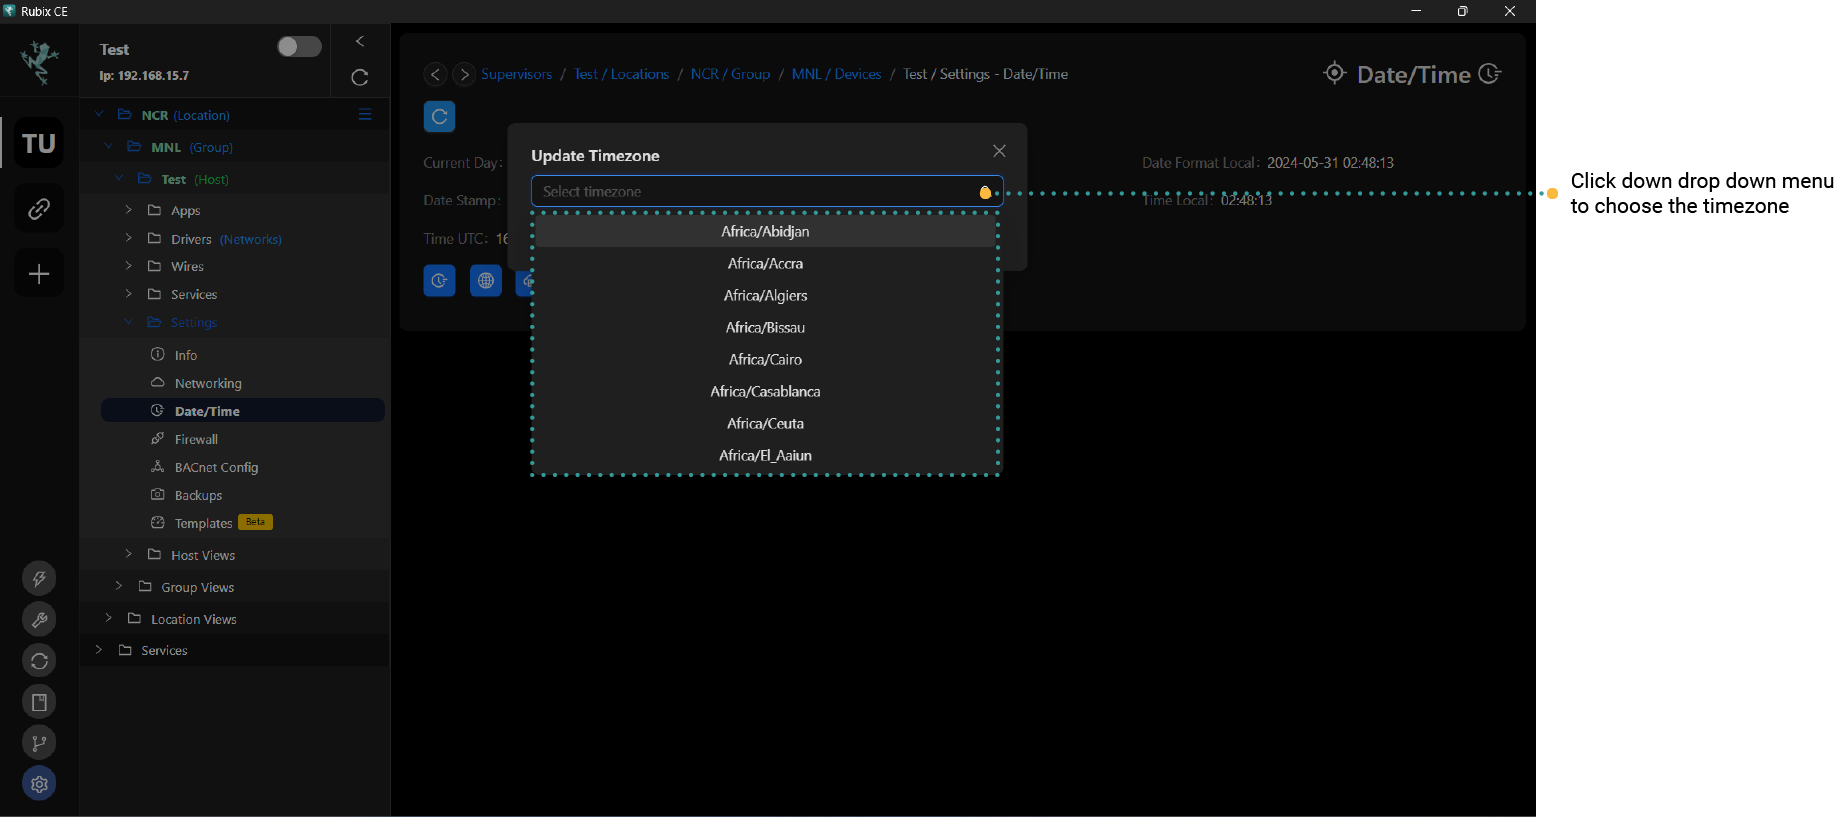1835x817 pixels.
Task: Collapse the MNL group tree node
Action: [109, 147]
